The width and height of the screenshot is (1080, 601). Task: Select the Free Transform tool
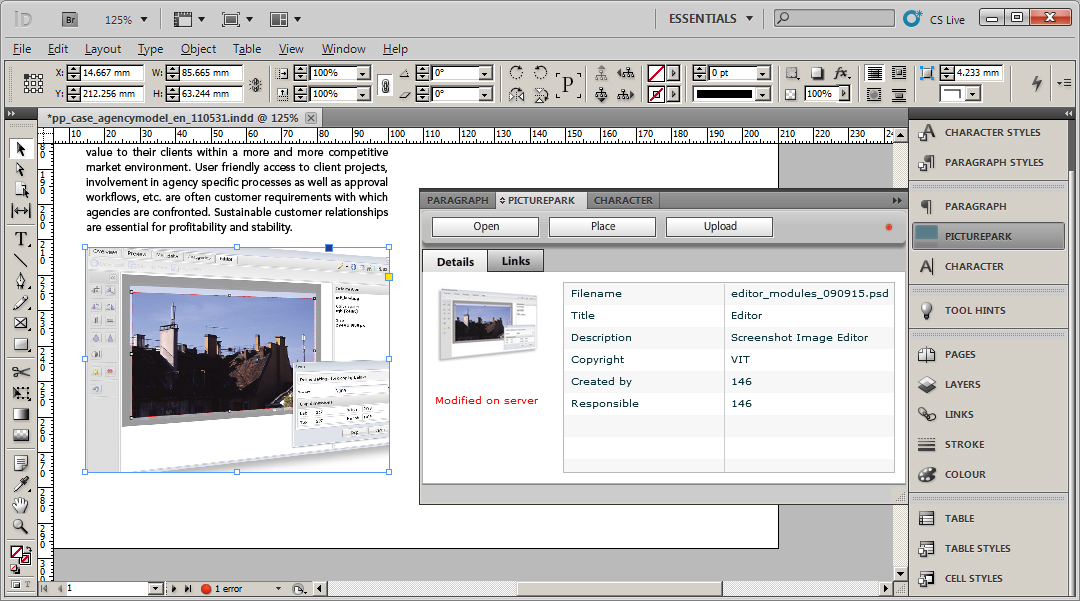(21, 393)
